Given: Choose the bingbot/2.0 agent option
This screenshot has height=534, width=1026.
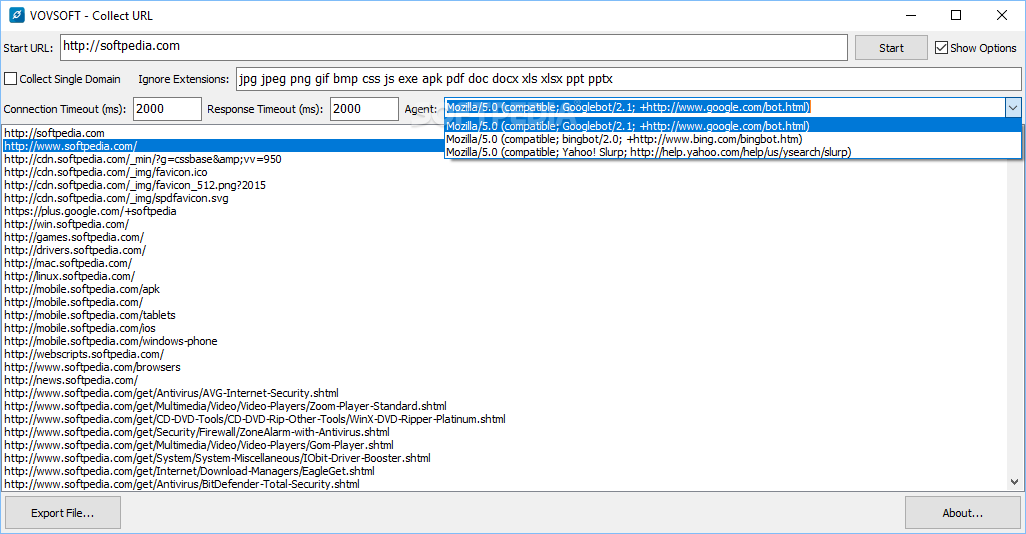Looking at the screenshot, I should click(x=732, y=139).
